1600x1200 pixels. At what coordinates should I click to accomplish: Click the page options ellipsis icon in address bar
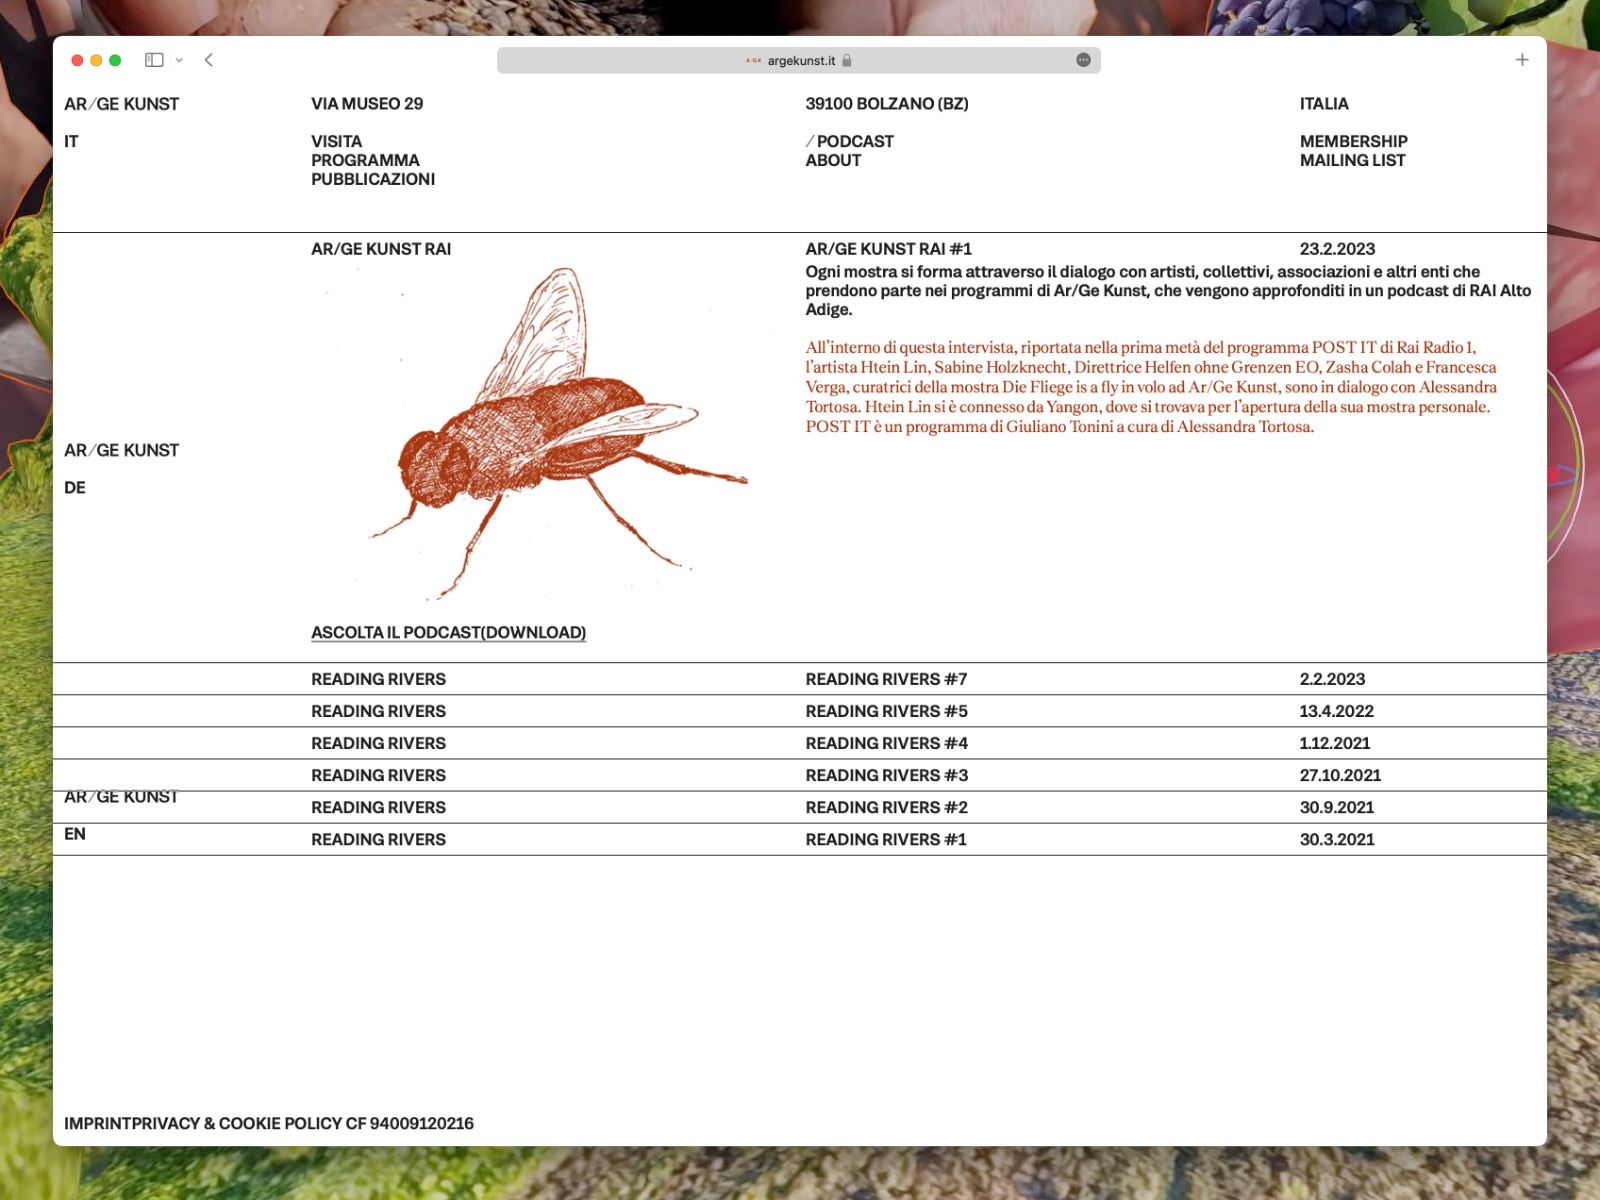tap(1083, 60)
